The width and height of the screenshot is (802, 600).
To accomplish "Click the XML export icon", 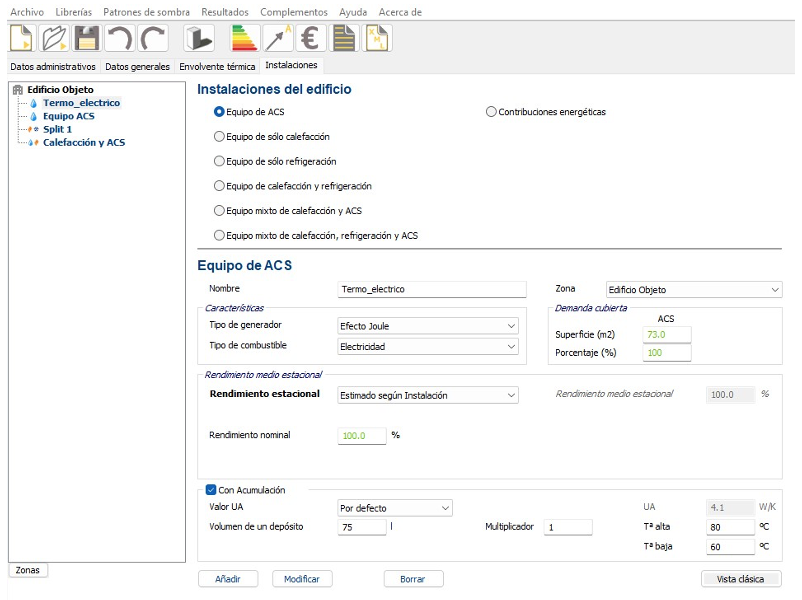I will 378,38.
